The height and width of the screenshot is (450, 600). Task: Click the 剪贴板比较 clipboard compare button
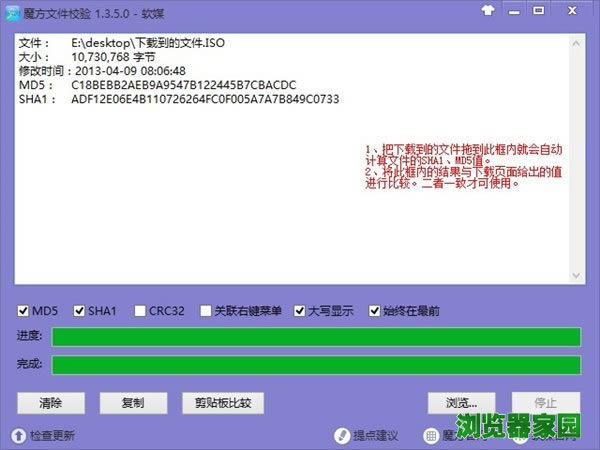pyautogui.click(x=223, y=403)
